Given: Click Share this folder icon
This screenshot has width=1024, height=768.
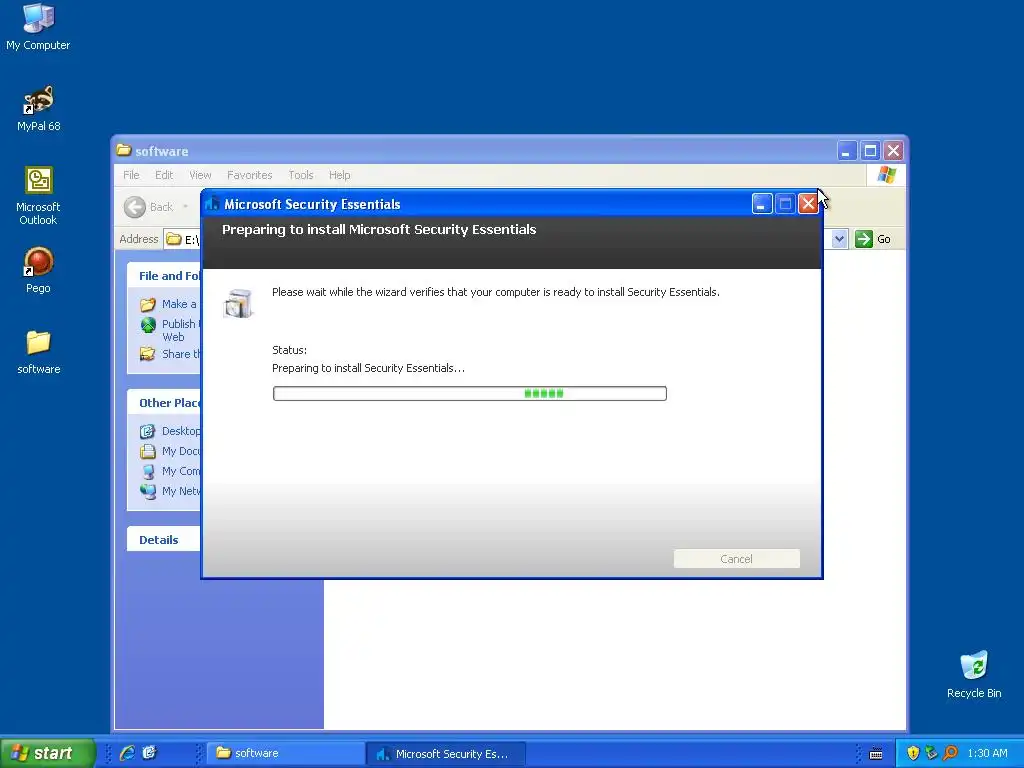Looking at the screenshot, I should (x=148, y=354).
